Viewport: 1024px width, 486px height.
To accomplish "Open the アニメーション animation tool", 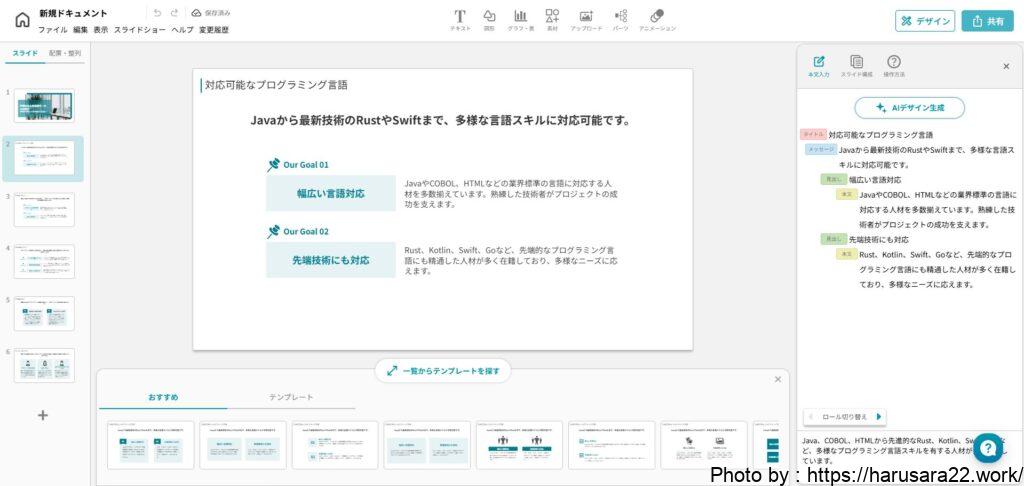I will point(657,20).
